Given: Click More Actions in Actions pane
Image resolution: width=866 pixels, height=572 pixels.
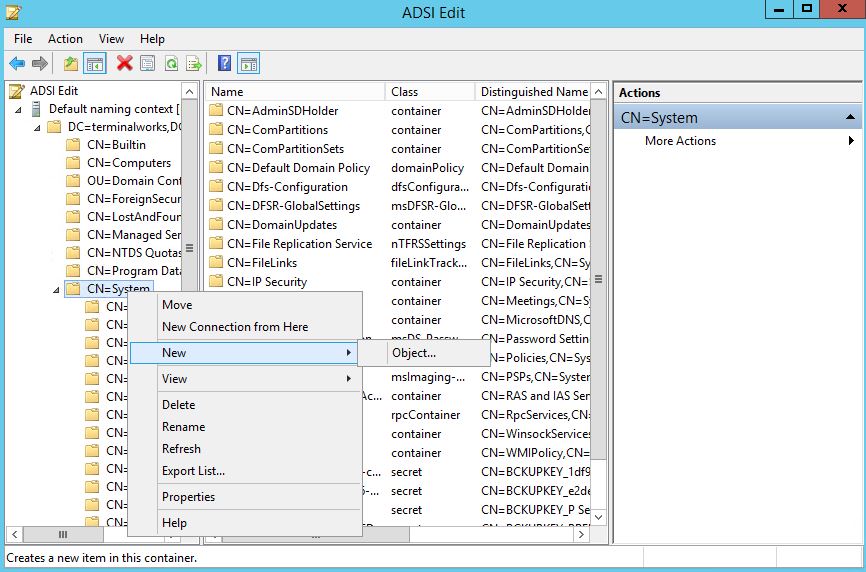Looking at the screenshot, I should [x=680, y=141].
